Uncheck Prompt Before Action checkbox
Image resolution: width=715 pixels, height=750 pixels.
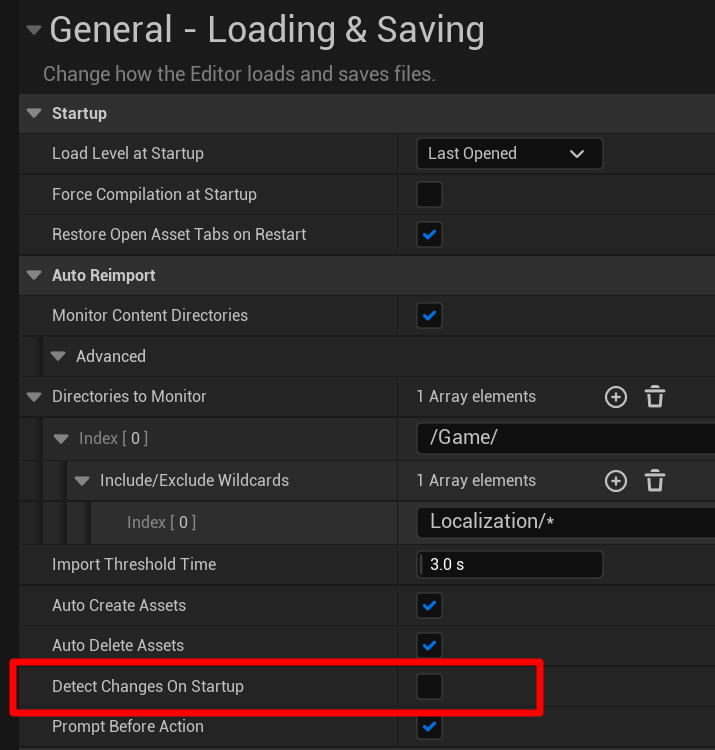429,727
